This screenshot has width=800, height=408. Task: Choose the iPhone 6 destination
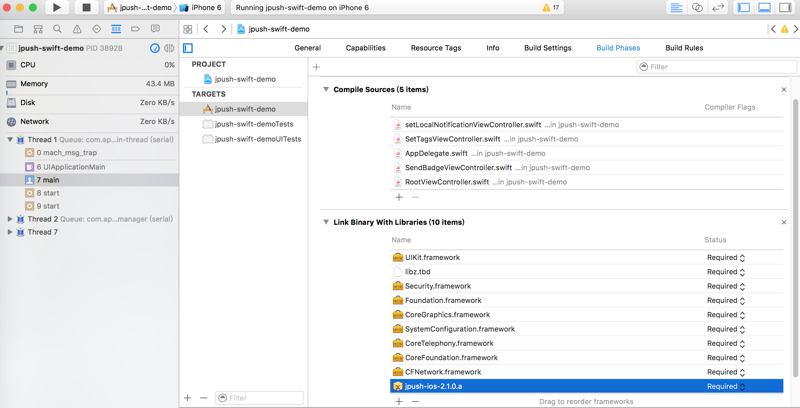tap(200, 8)
